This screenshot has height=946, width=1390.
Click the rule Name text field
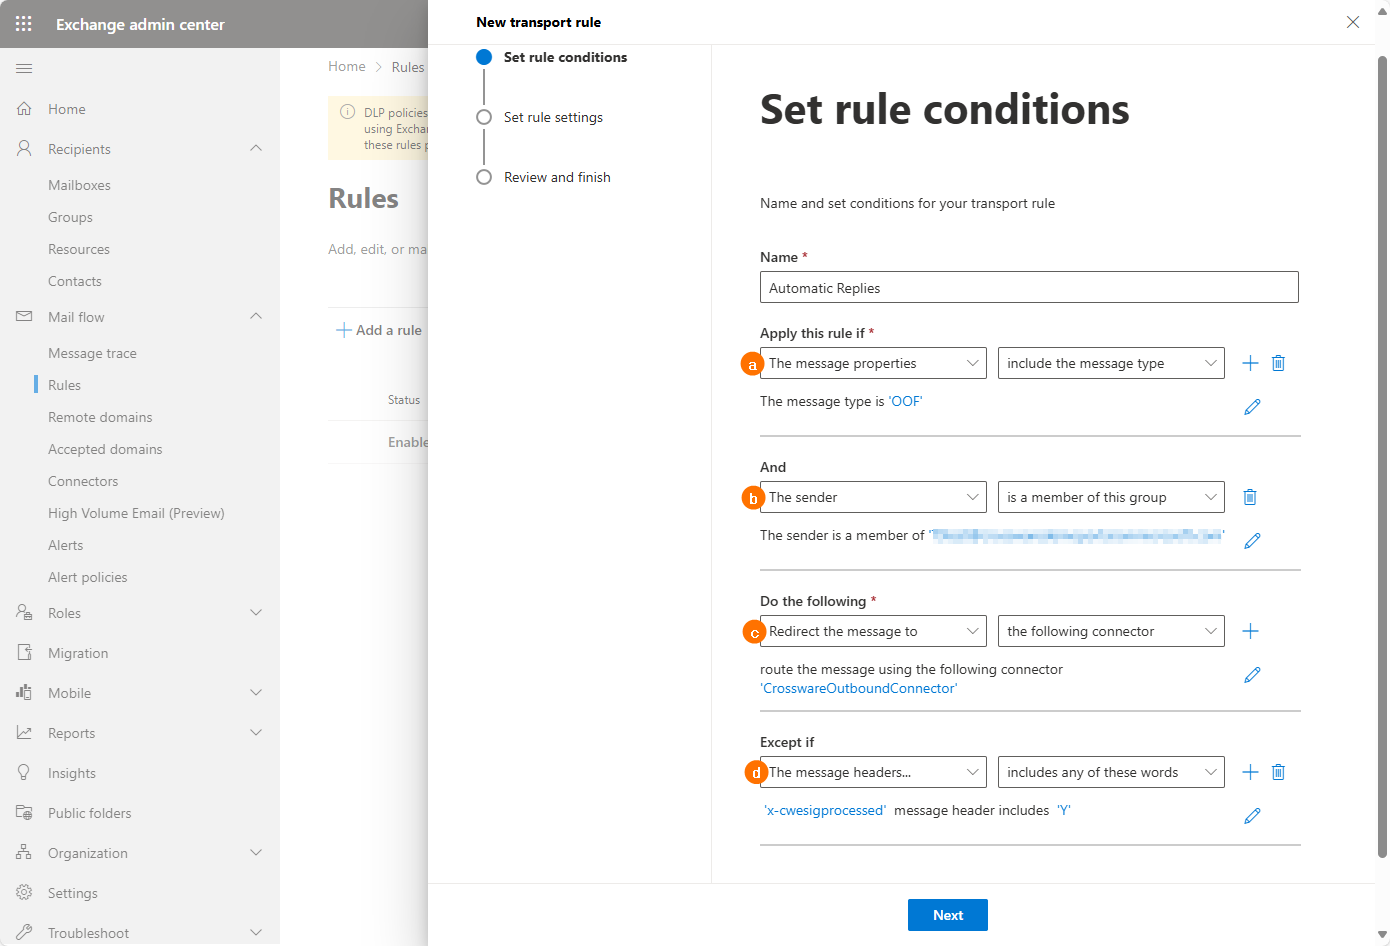tap(1029, 288)
